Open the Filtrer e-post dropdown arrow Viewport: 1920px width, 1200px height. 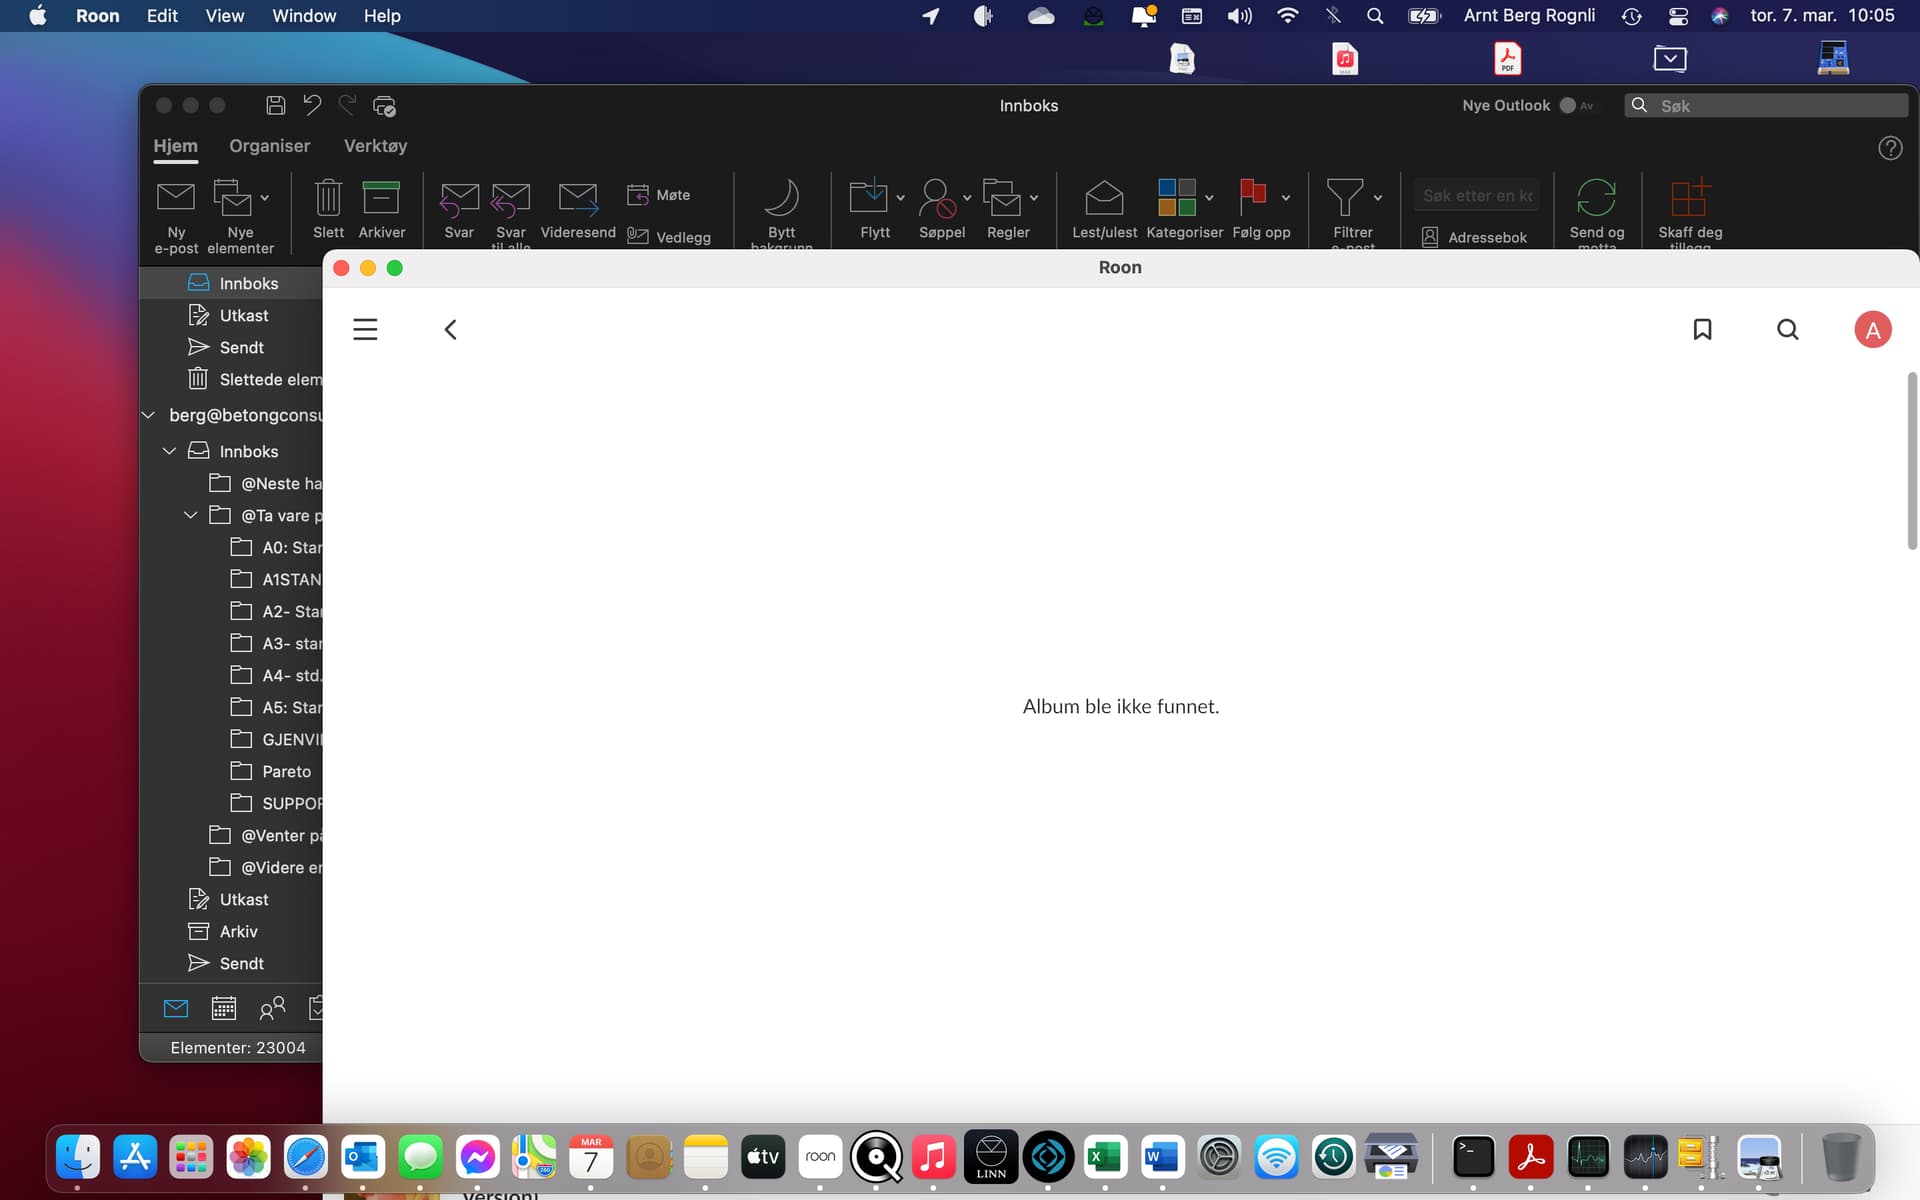tap(1378, 198)
